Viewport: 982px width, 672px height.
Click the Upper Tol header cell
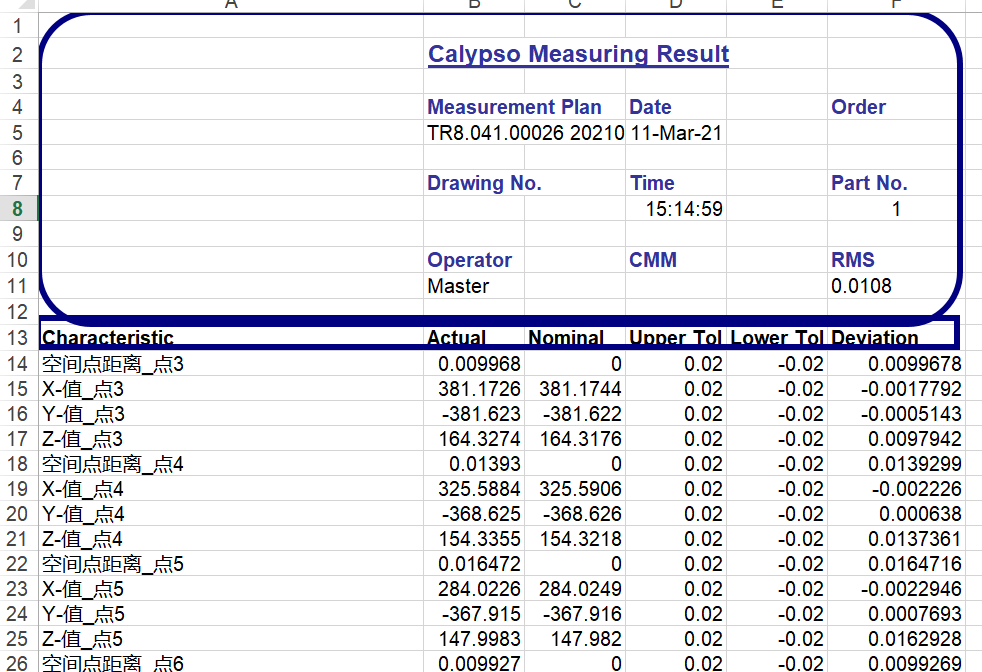(676, 338)
